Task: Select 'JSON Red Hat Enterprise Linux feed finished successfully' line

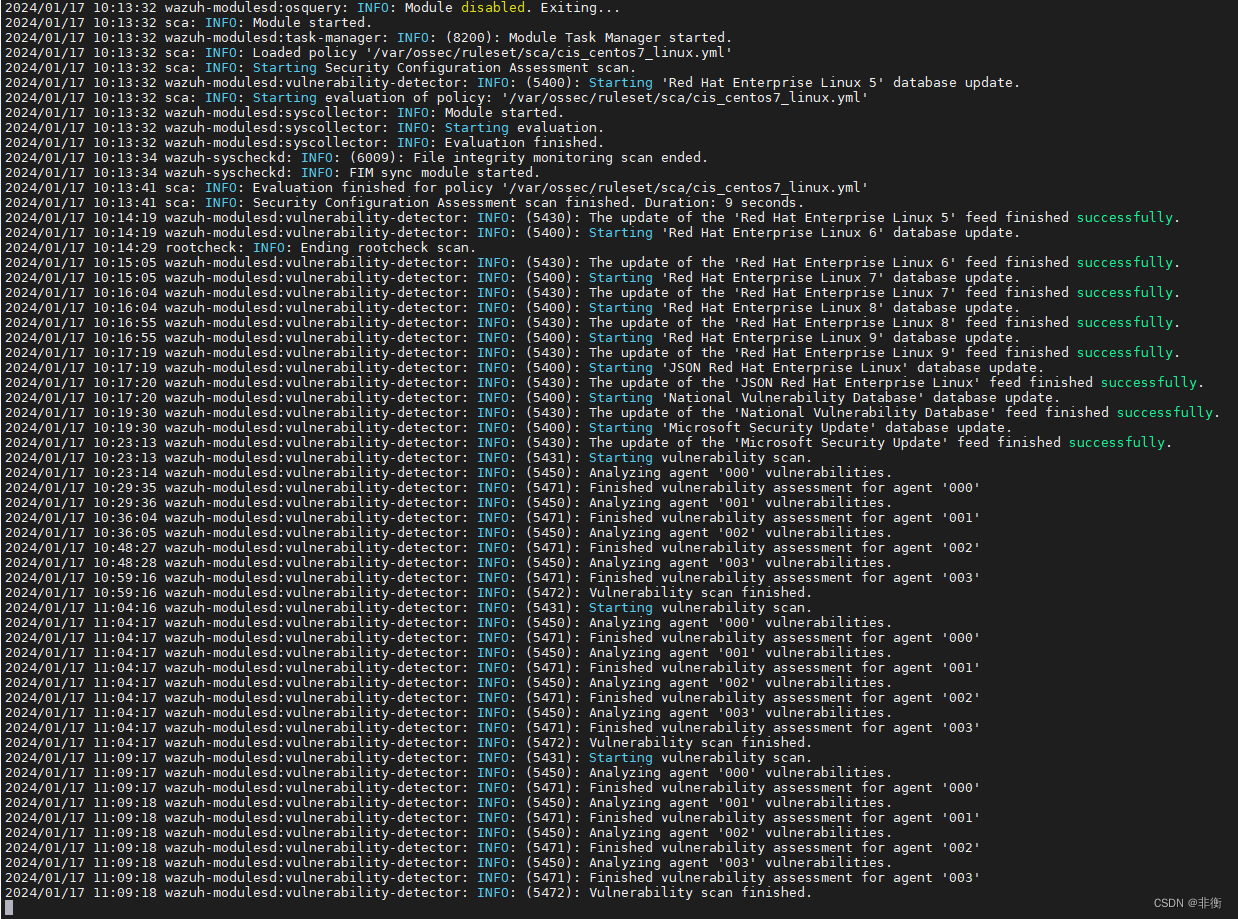Action: (604, 383)
